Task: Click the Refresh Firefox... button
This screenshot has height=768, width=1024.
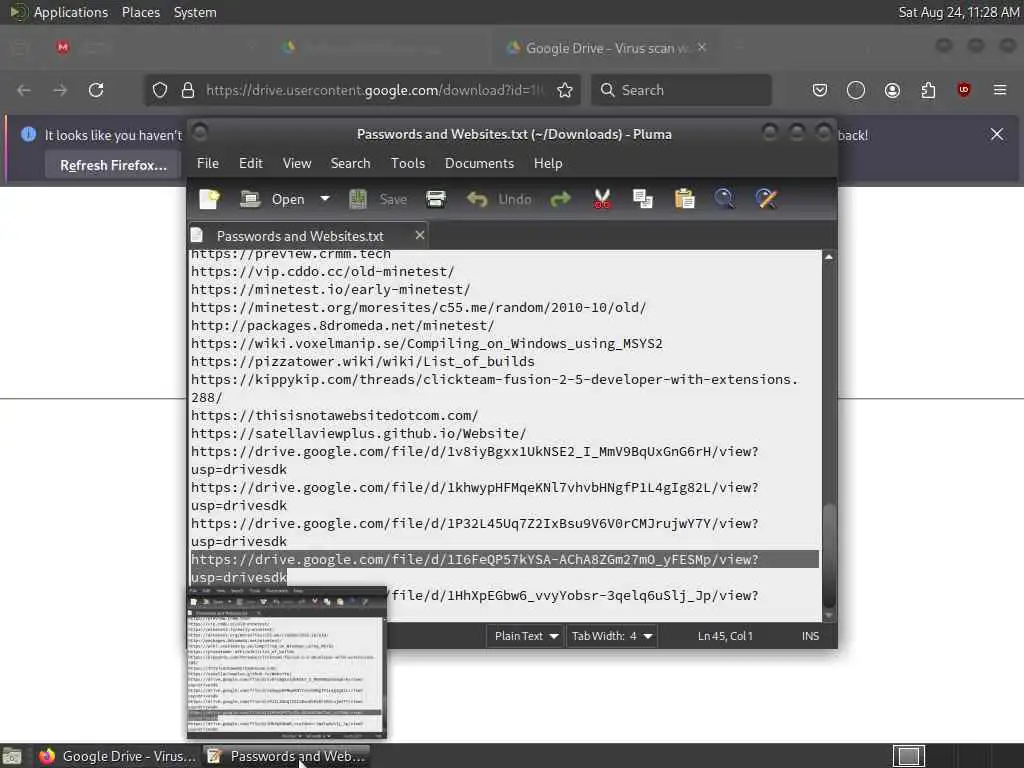Action: click(113, 165)
